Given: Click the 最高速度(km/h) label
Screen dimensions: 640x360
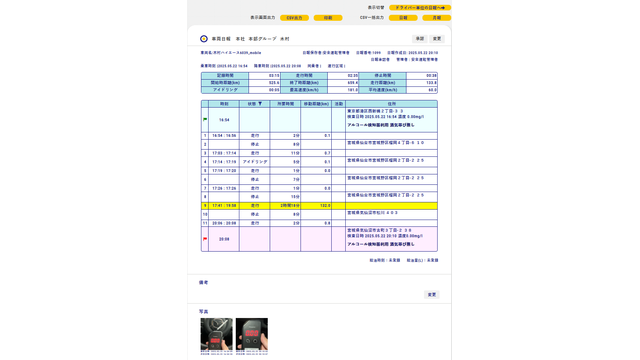Looking at the screenshot, I should tap(304, 90).
